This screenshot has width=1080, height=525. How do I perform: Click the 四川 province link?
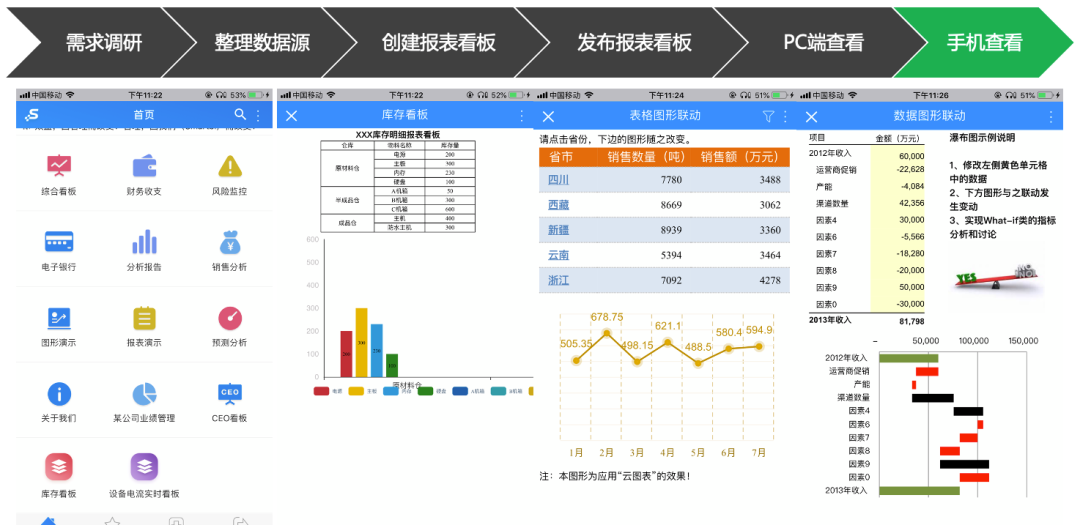(559, 180)
